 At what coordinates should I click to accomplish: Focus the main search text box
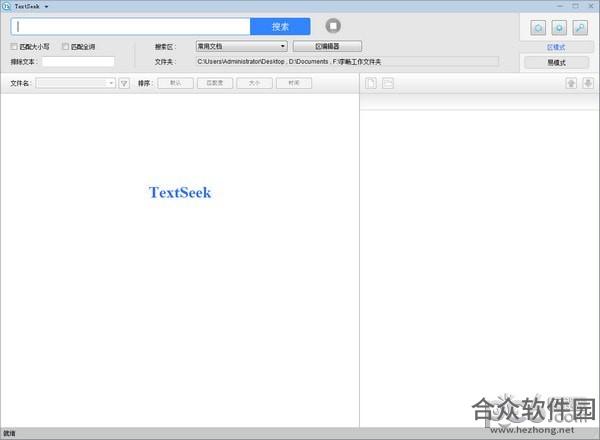(x=130, y=26)
